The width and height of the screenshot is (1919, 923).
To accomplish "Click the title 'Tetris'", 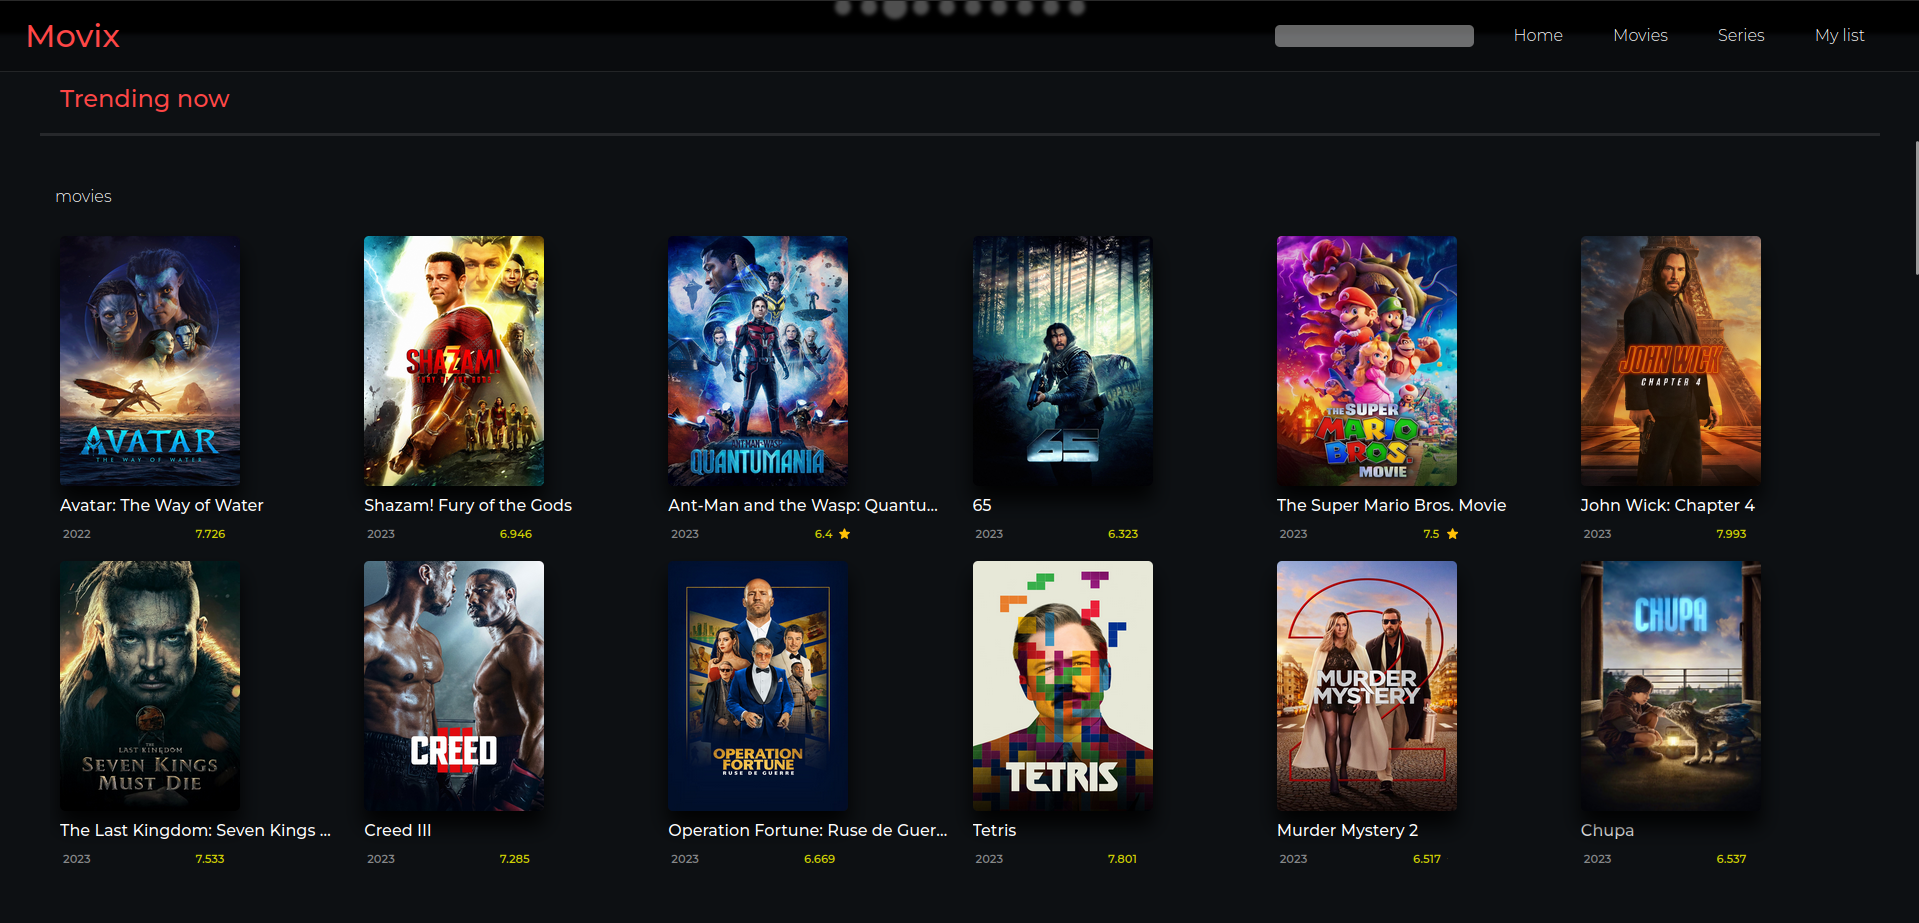I will (994, 831).
